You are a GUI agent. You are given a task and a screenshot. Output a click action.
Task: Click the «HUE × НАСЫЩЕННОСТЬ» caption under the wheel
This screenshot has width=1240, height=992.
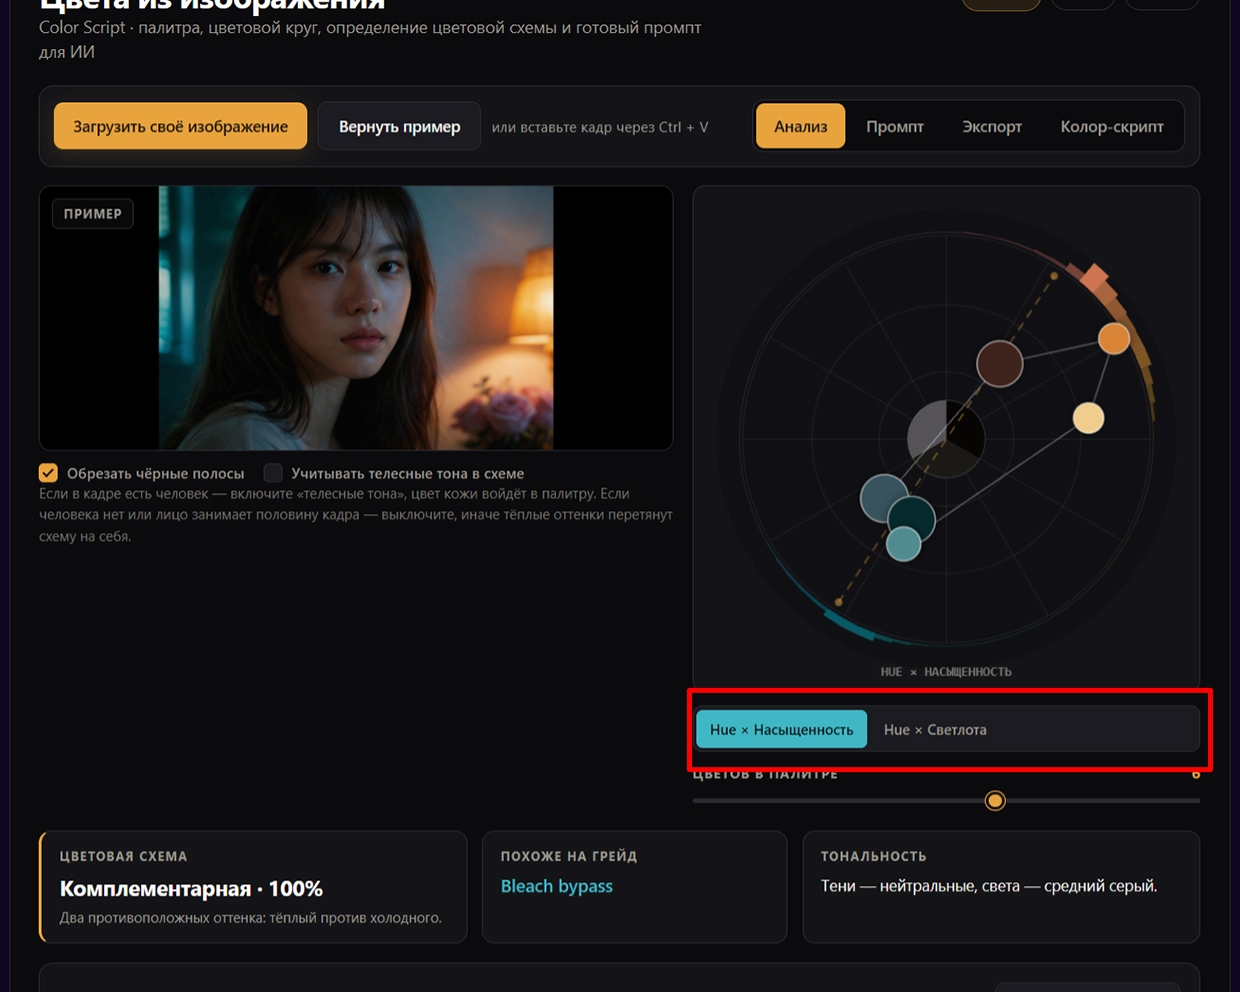coord(946,672)
